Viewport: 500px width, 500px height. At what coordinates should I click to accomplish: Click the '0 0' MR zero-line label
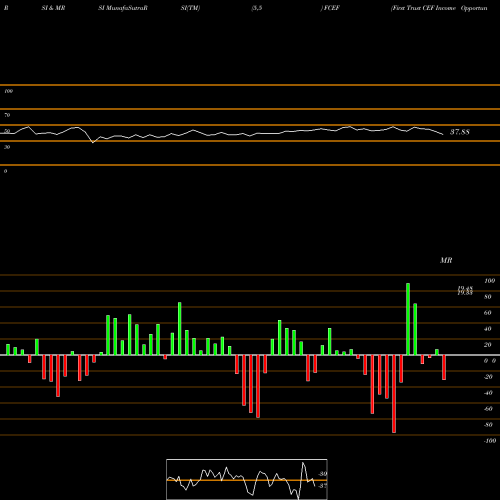(490, 361)
